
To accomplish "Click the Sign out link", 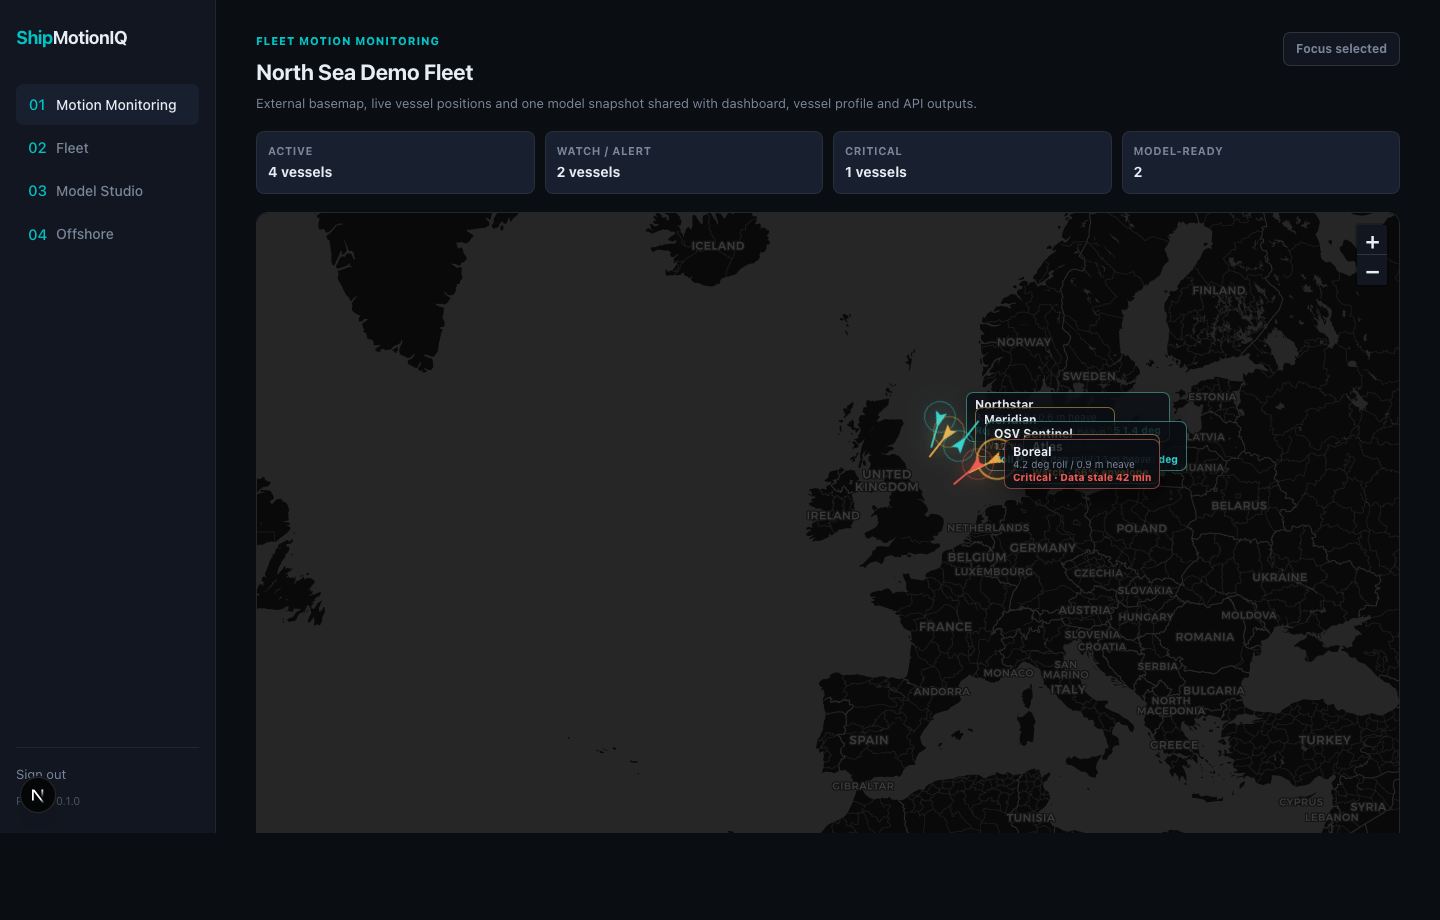I will pyautogui.click(x=41, y=774).
